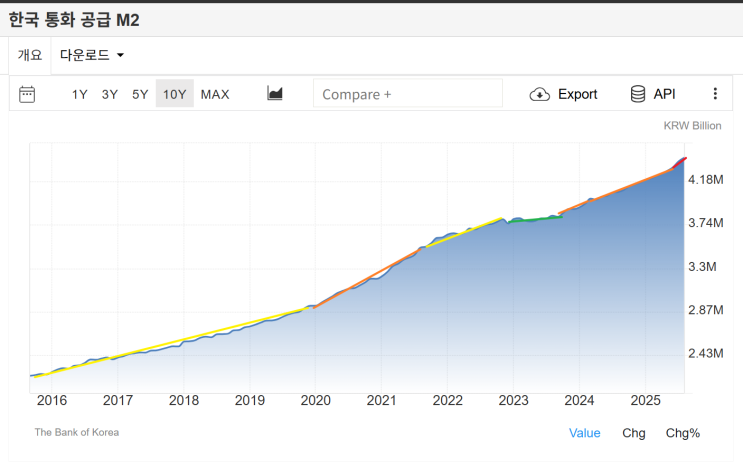
Task: Click the 4.18M y-axis label
Action: click(706, 180)
